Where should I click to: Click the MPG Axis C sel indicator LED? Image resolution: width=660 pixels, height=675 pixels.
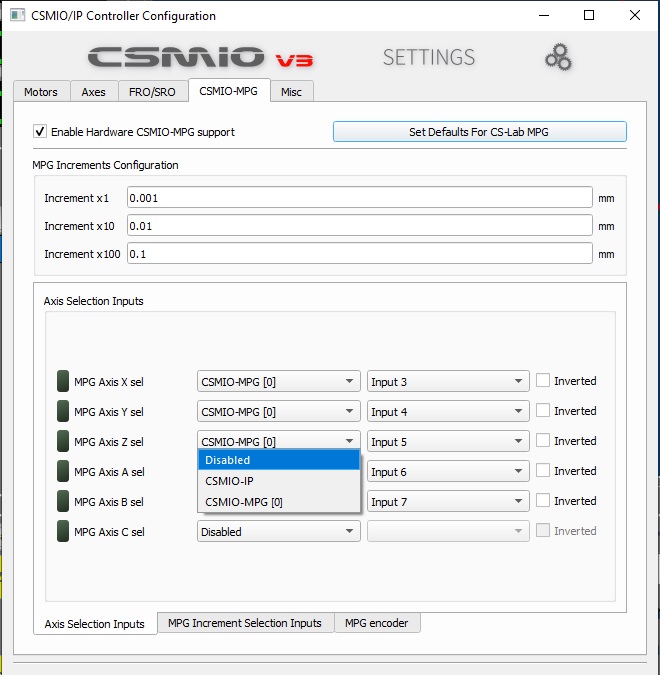coord(62,531)
